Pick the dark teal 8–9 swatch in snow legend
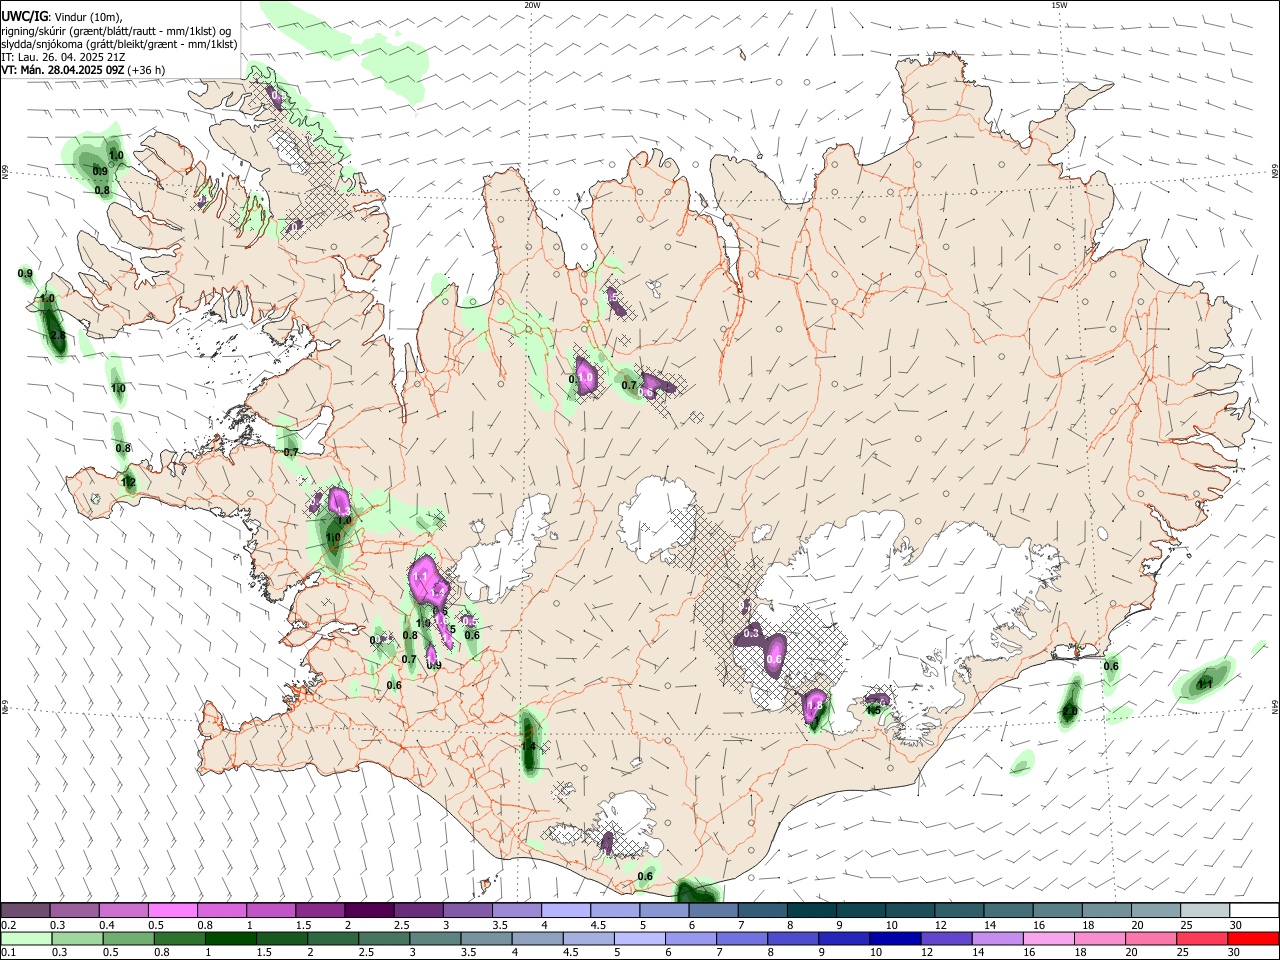This screenshot has width=1280, height=960. (812, 910)
